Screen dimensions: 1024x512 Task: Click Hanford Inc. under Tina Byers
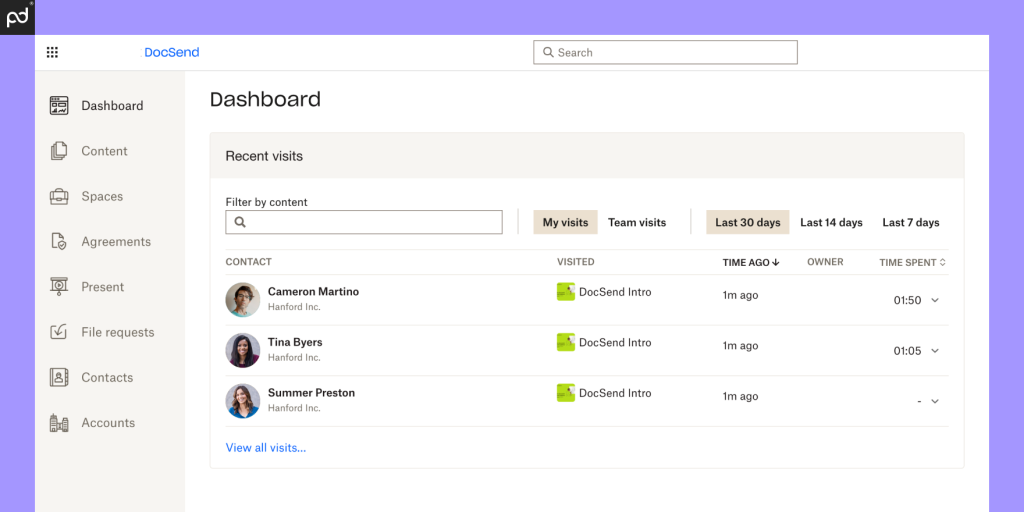tap(294, 357)
